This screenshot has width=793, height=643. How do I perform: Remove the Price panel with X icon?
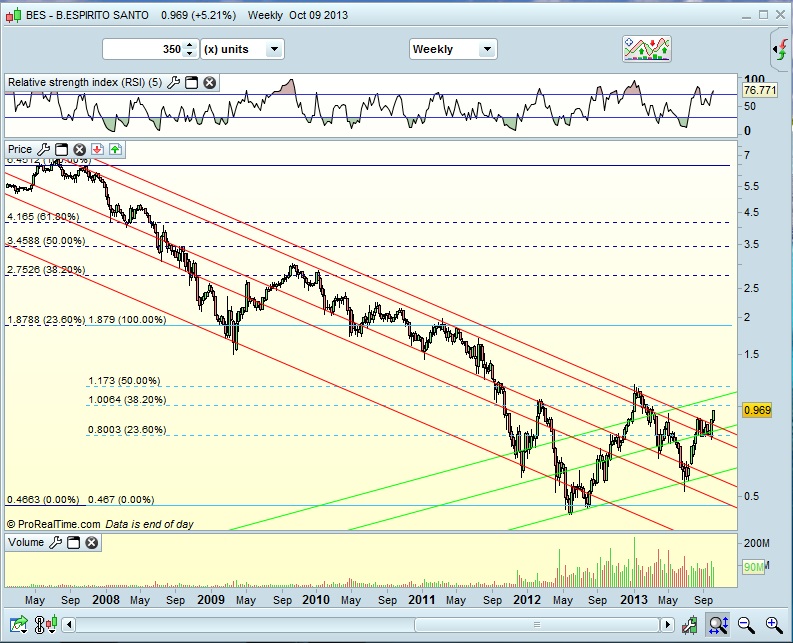pyautogui.click(x=79, y=149)
